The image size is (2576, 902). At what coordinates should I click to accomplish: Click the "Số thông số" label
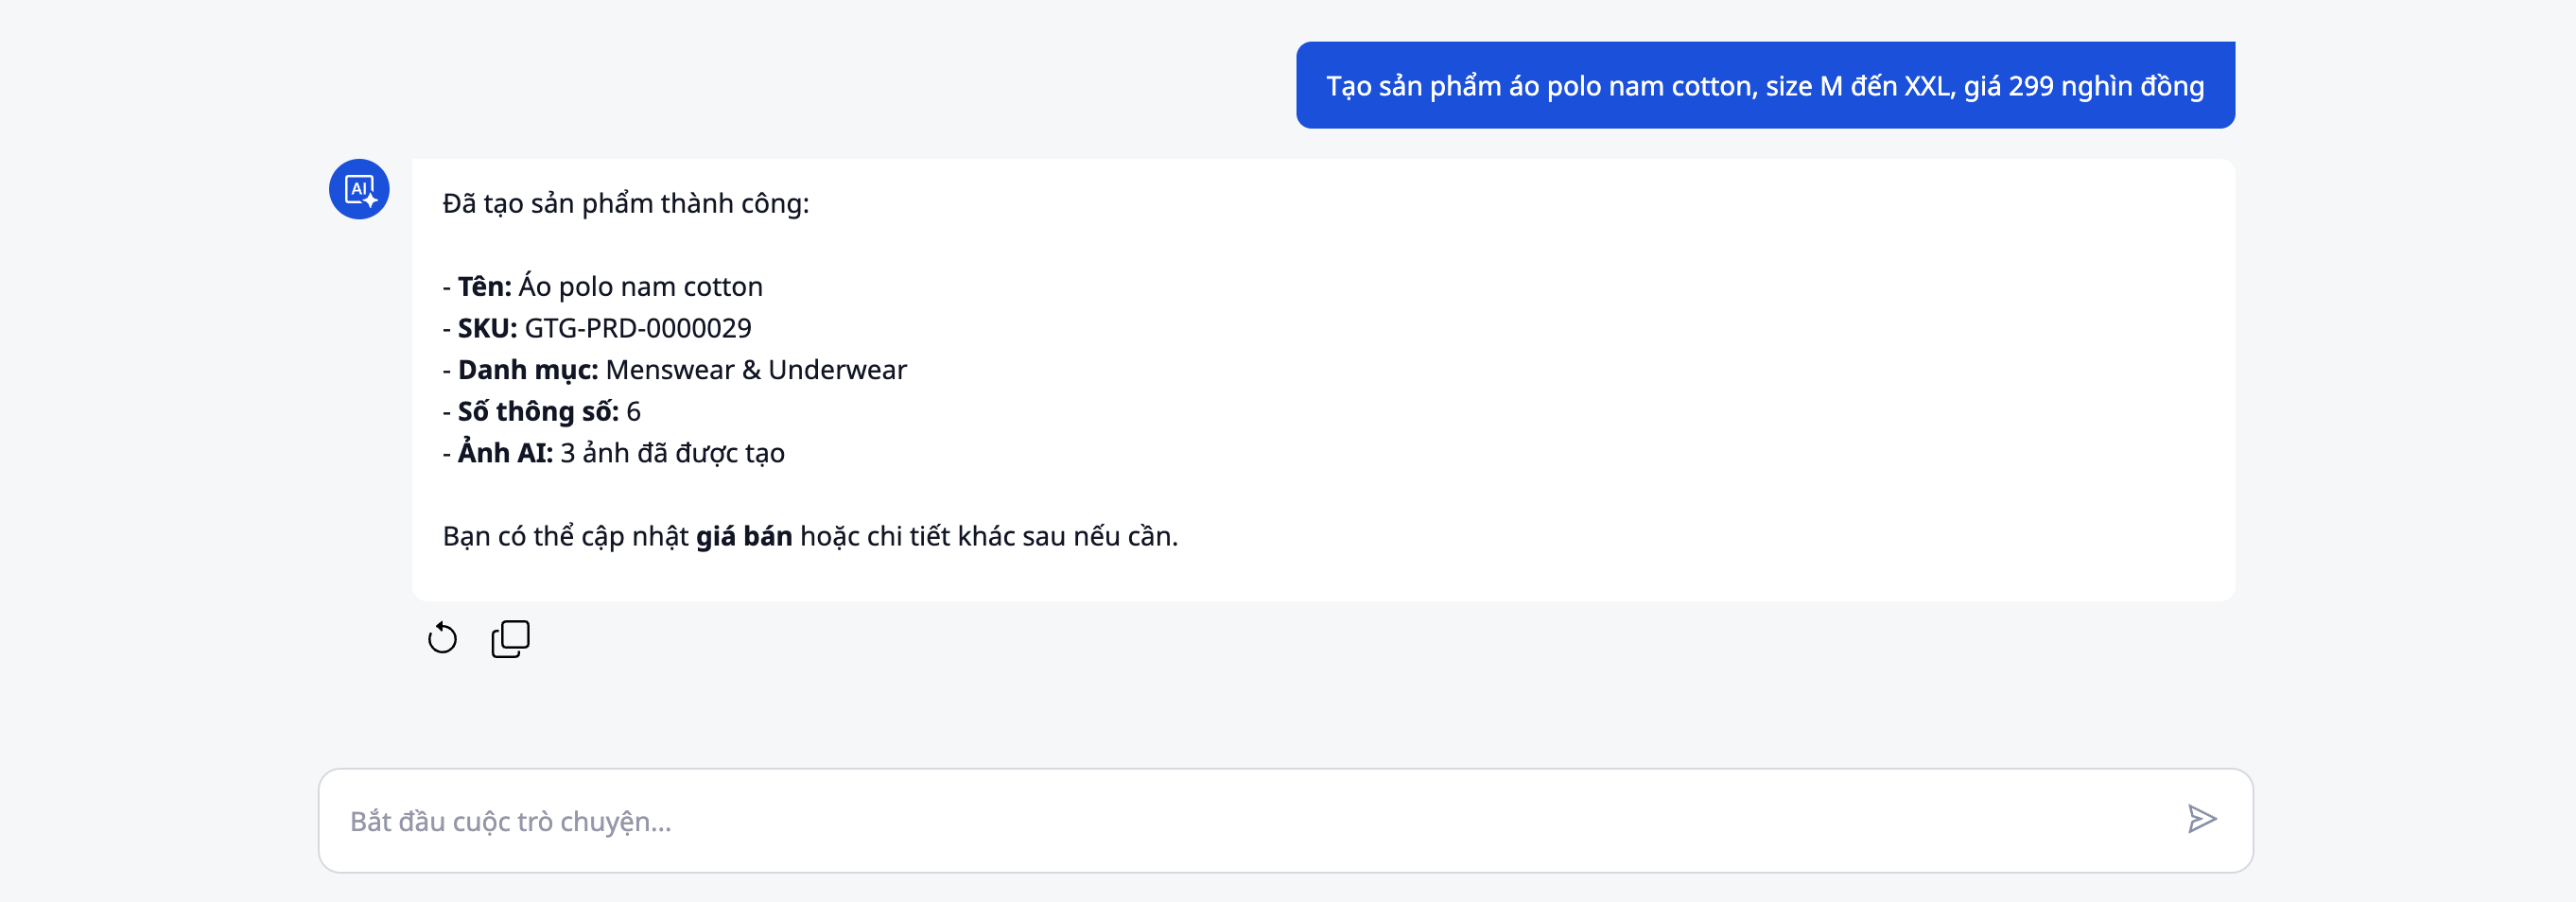coord(537,412)
